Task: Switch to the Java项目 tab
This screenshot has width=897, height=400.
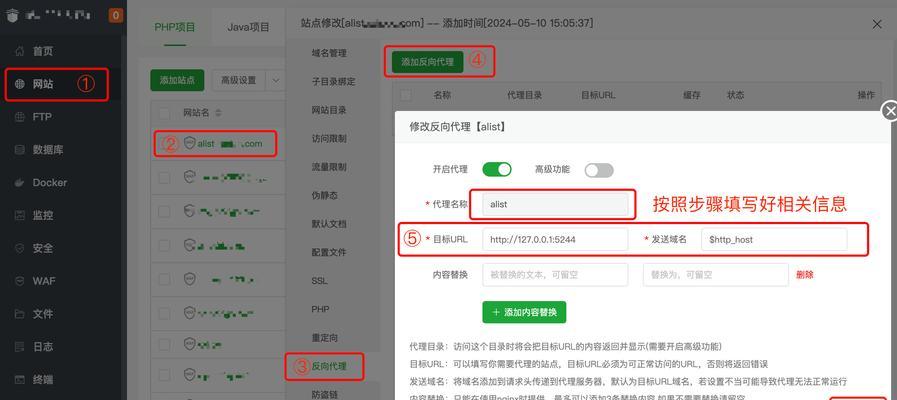Action: 248,27
